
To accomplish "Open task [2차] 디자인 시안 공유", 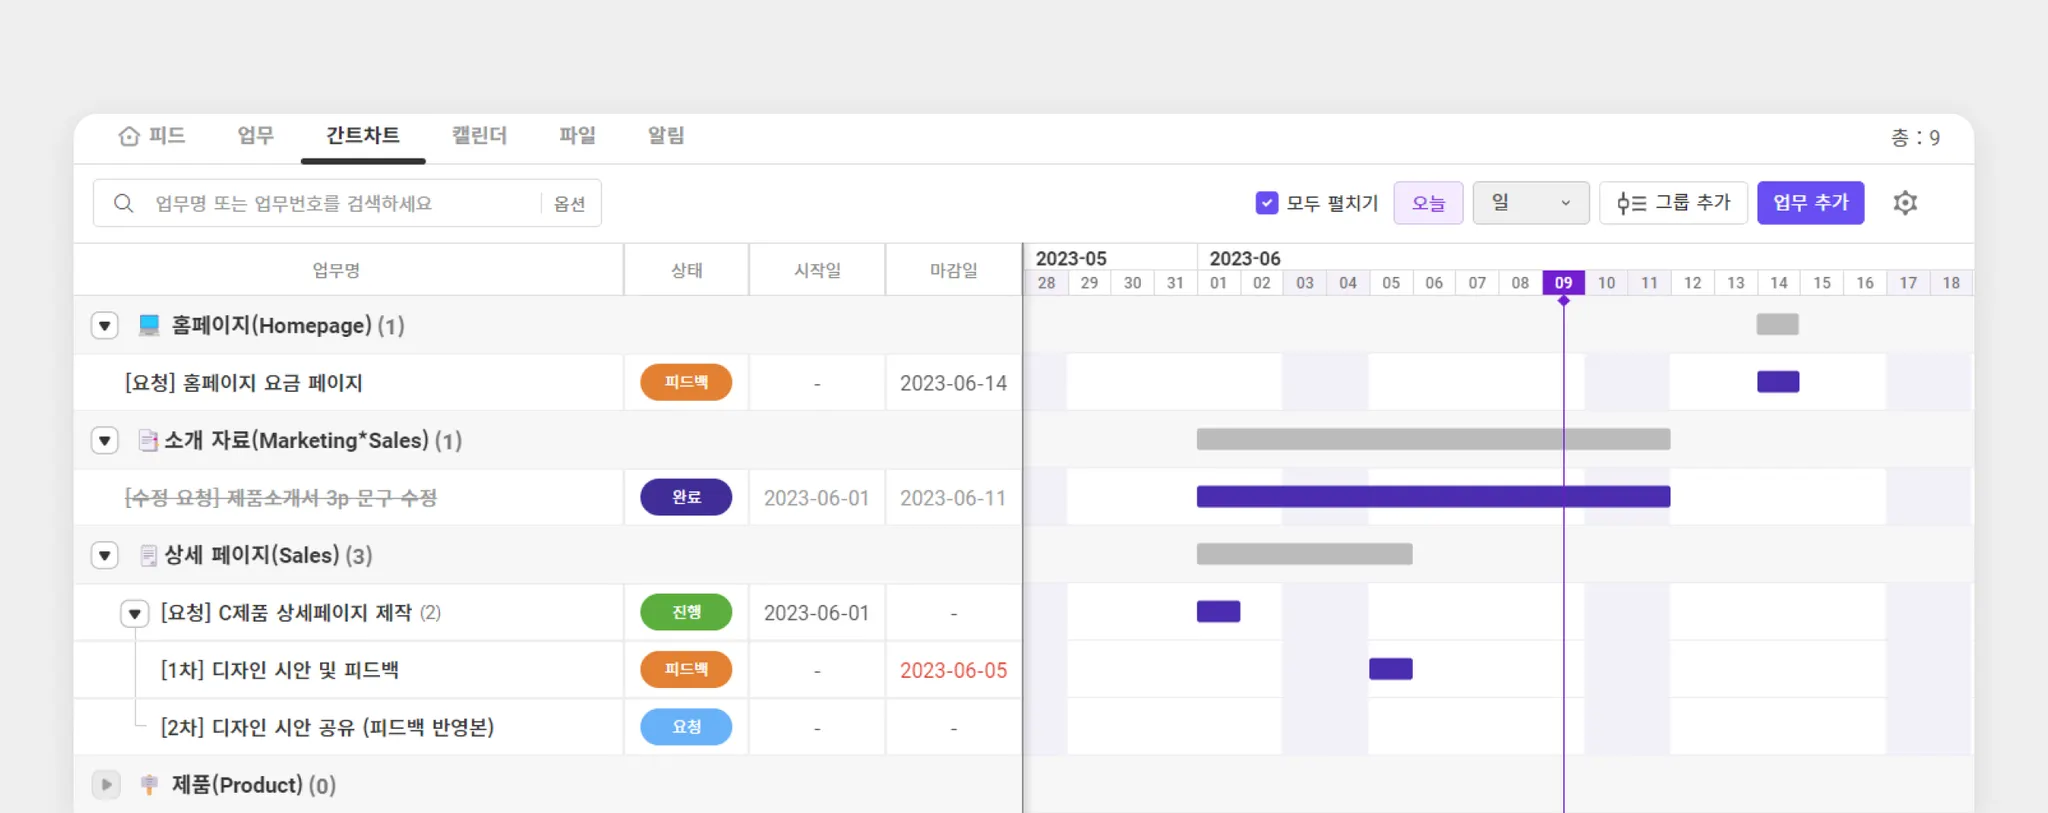I will click(x=327, y=728).
